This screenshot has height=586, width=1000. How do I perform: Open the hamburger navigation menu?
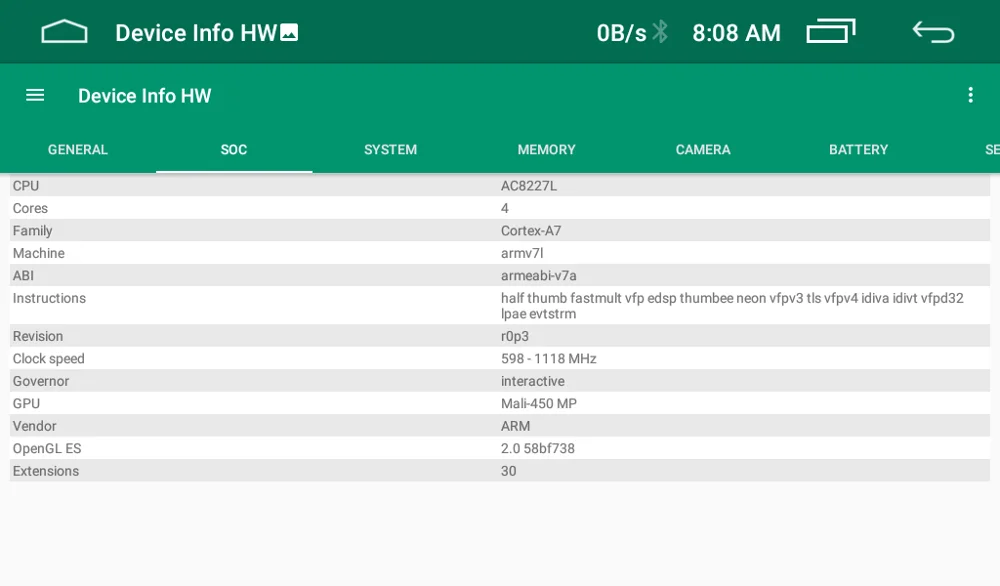coord(35,96)
